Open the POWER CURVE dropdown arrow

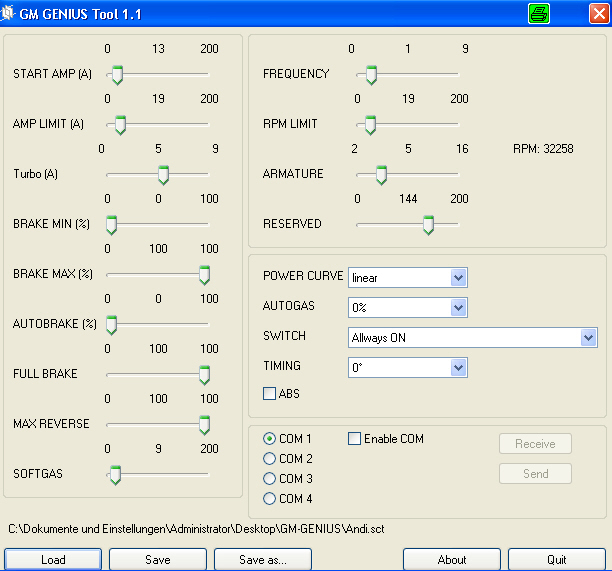tap(458, 278)
